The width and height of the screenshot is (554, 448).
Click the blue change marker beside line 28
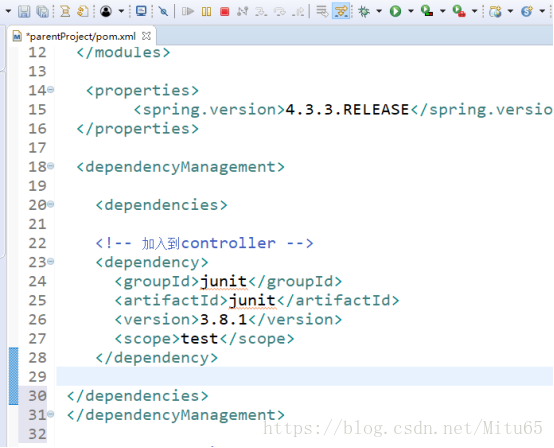[x=13, y=376]
